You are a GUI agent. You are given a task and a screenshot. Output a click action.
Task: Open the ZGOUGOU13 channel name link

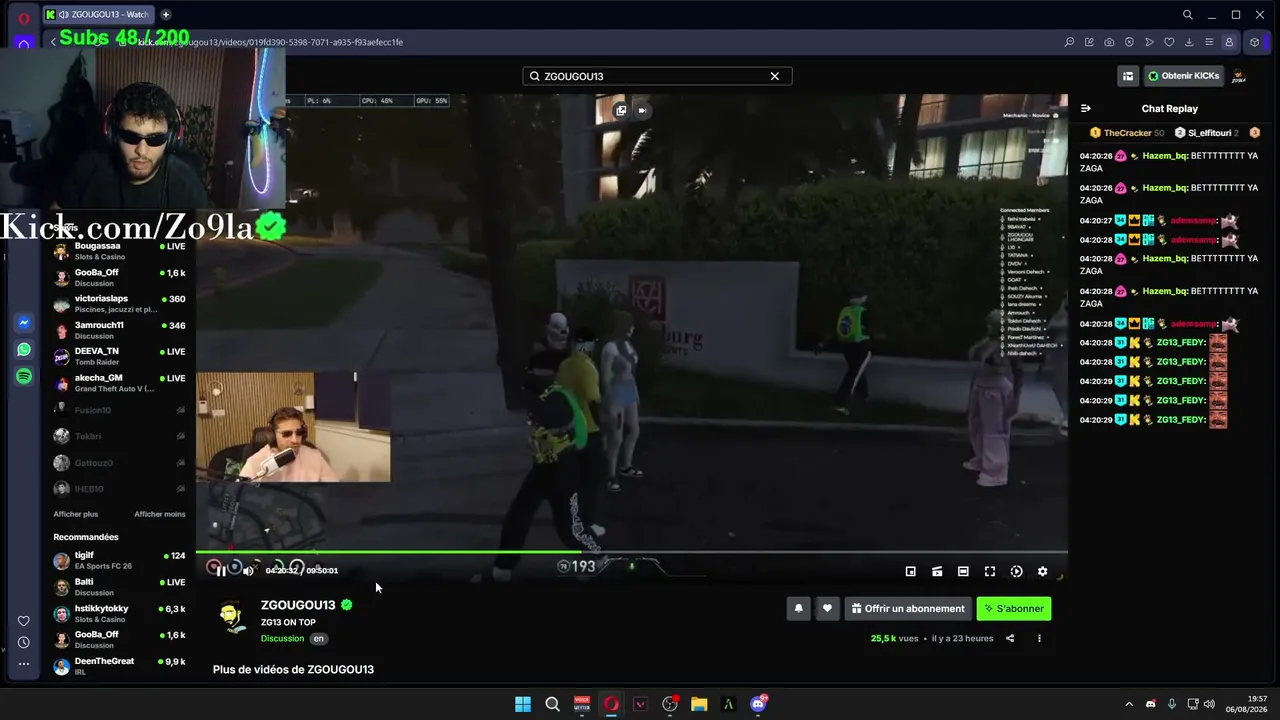(298, 605)
